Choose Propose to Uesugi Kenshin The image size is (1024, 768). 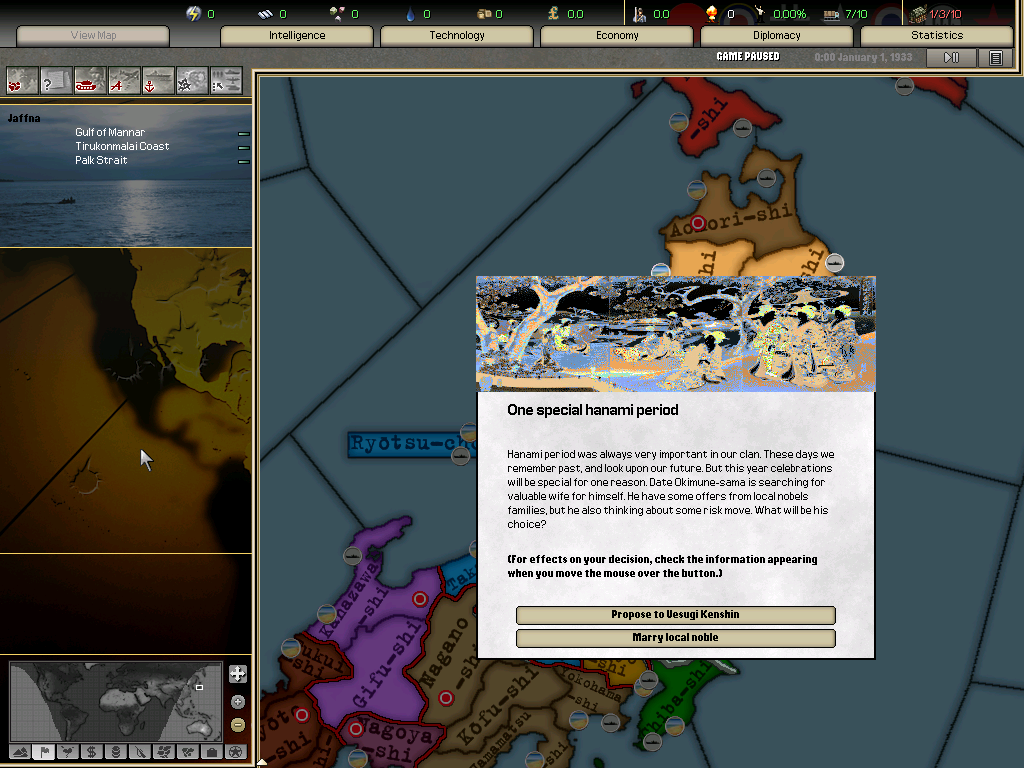675,615
